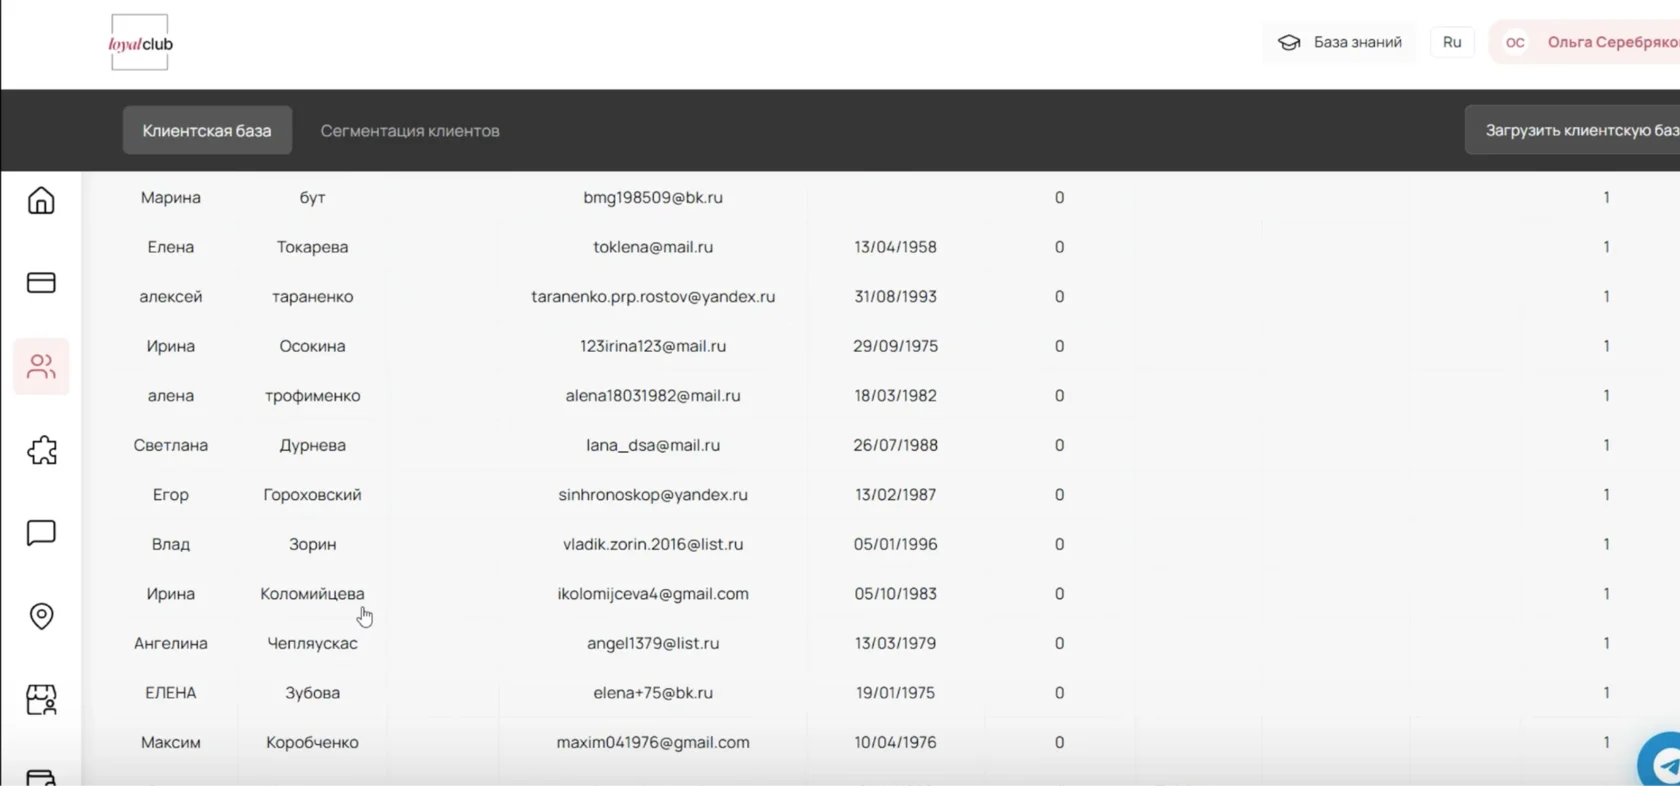The width and height of the screenshot is (1680, 786).
Task: Select the Клиентская база tab
Action: (x=207, y=130)
